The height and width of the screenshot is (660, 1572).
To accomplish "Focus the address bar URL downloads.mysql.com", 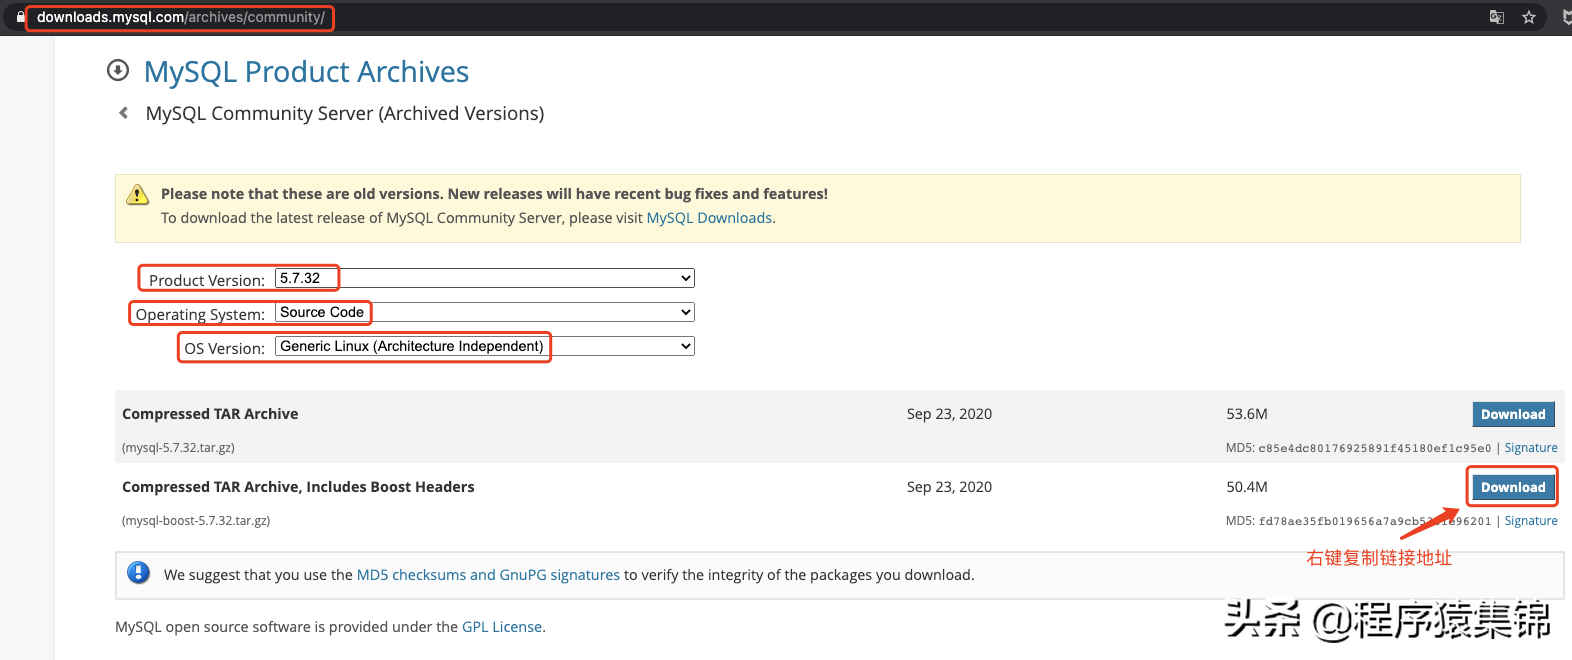I will pyautogui.click(x=180, y=17).
